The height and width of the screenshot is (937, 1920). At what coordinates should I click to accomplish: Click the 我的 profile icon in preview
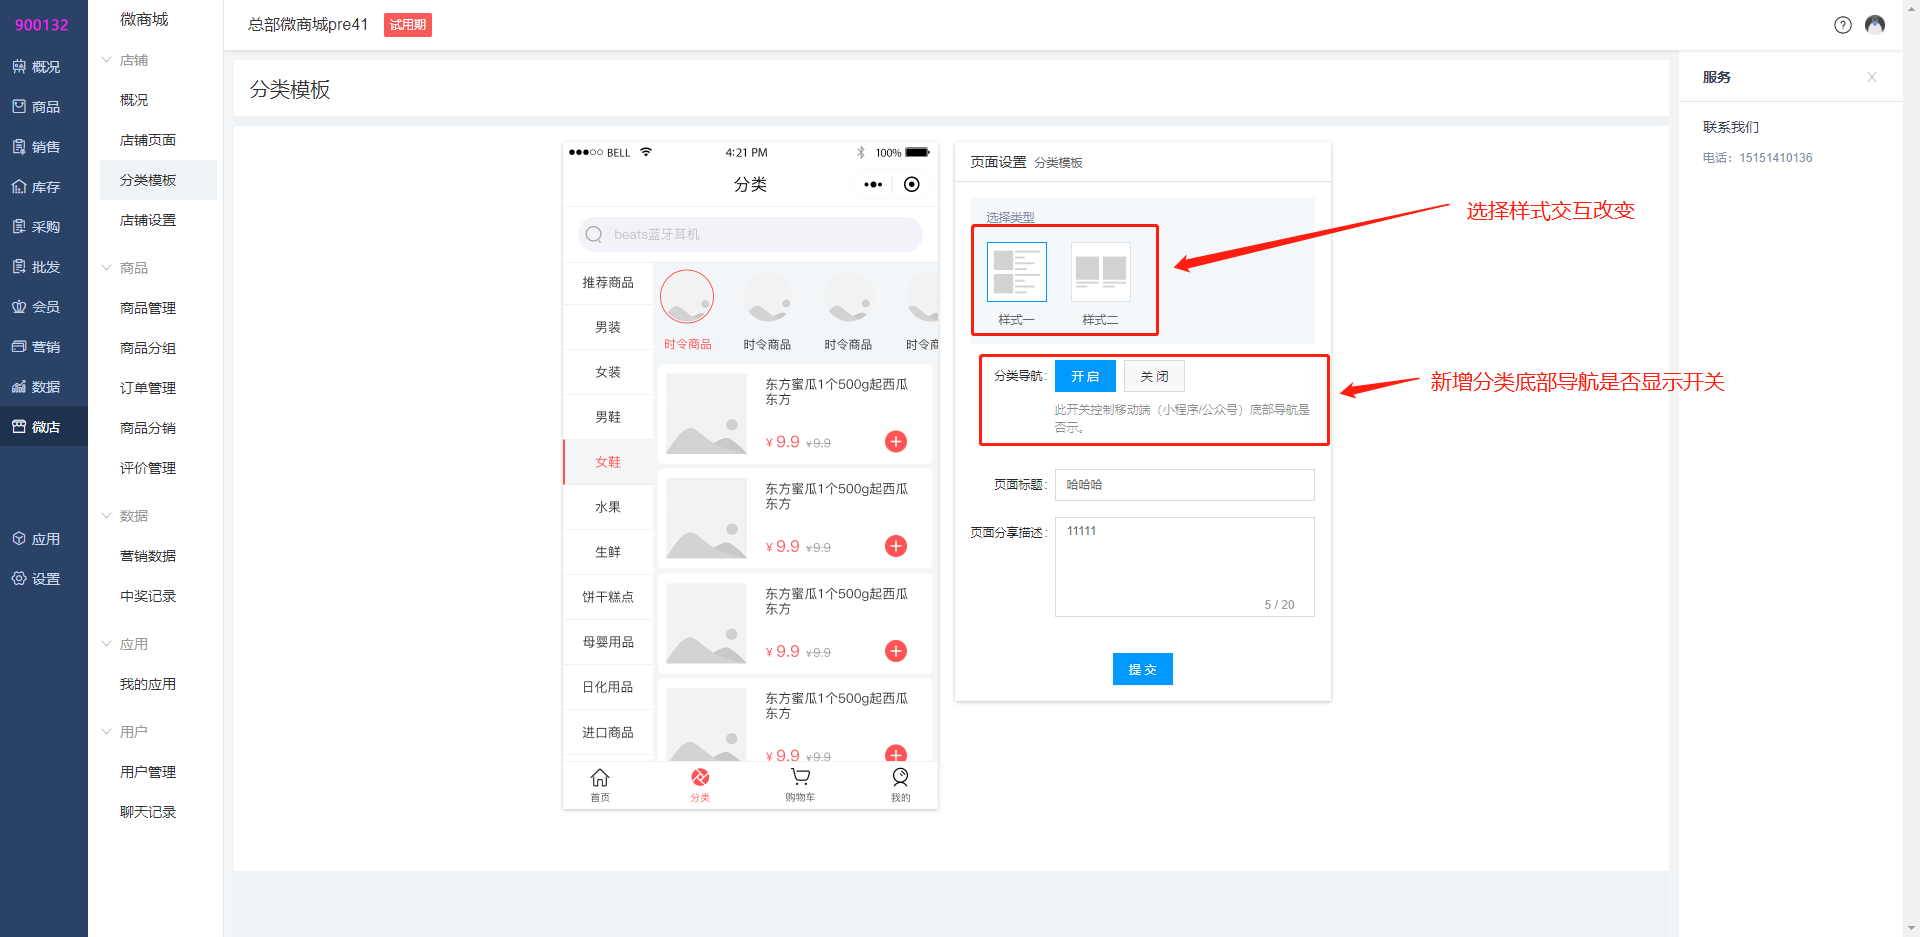click(900, 778)
